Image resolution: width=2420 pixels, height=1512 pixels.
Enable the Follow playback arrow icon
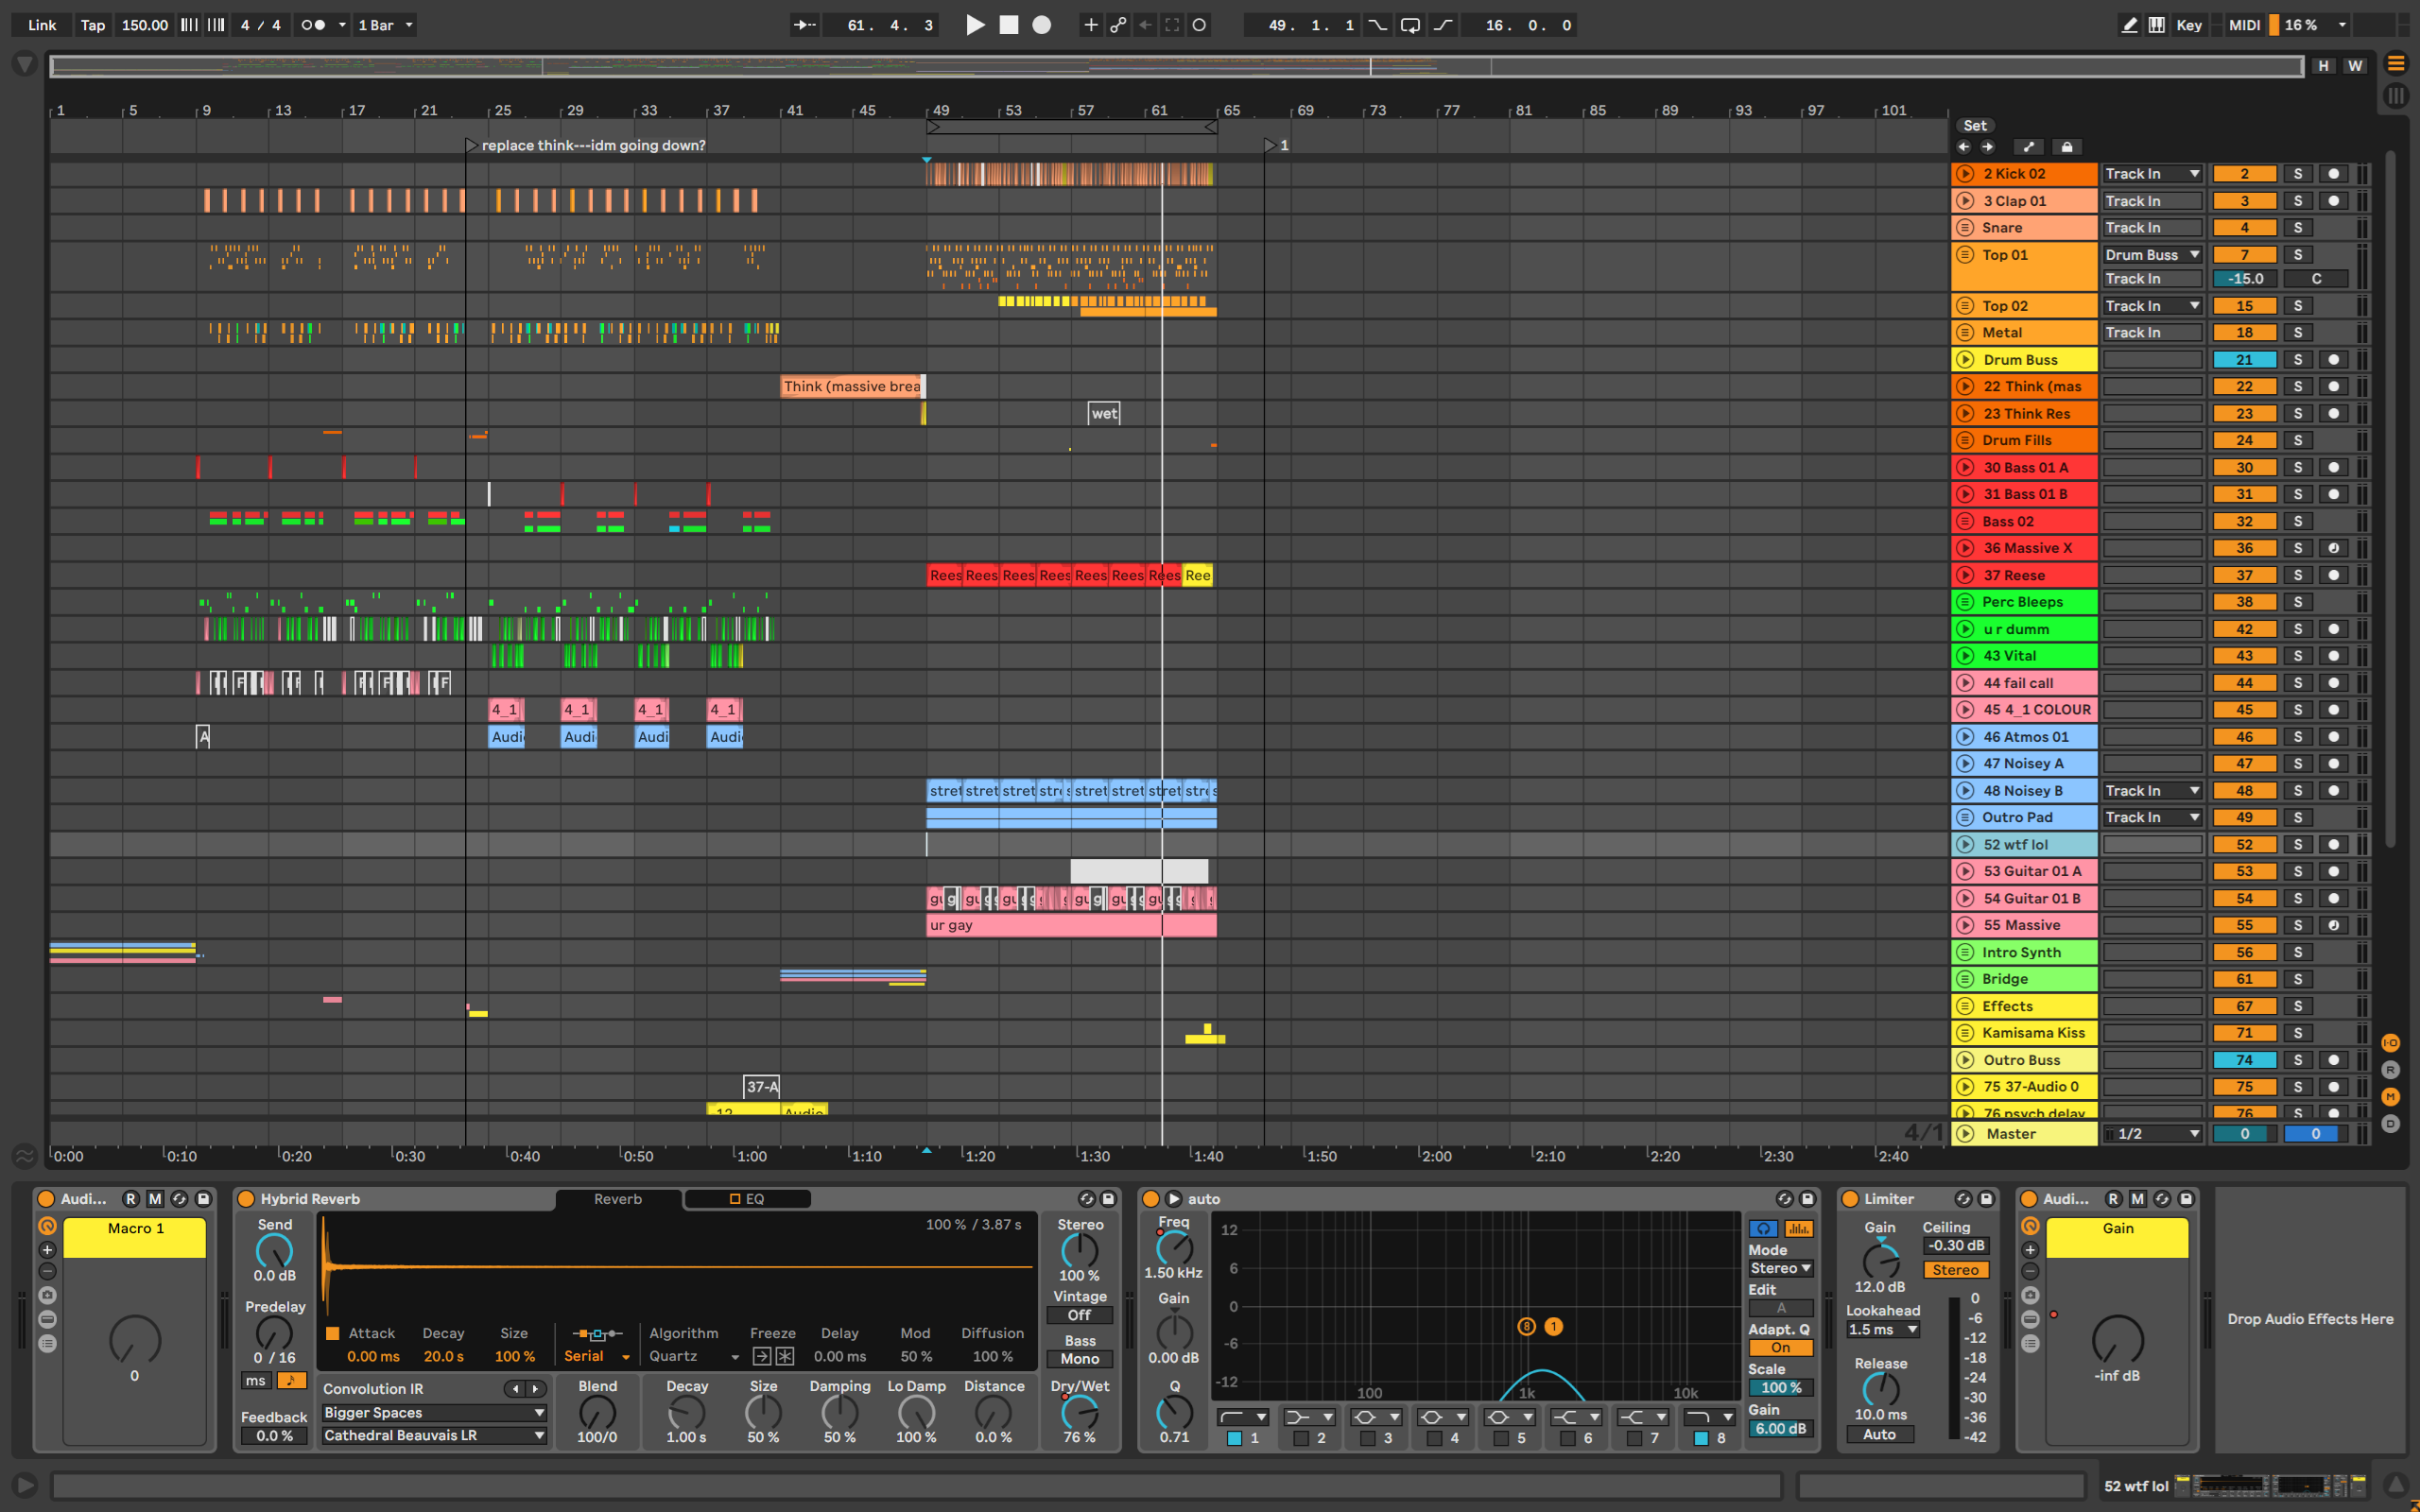[804, 25]
